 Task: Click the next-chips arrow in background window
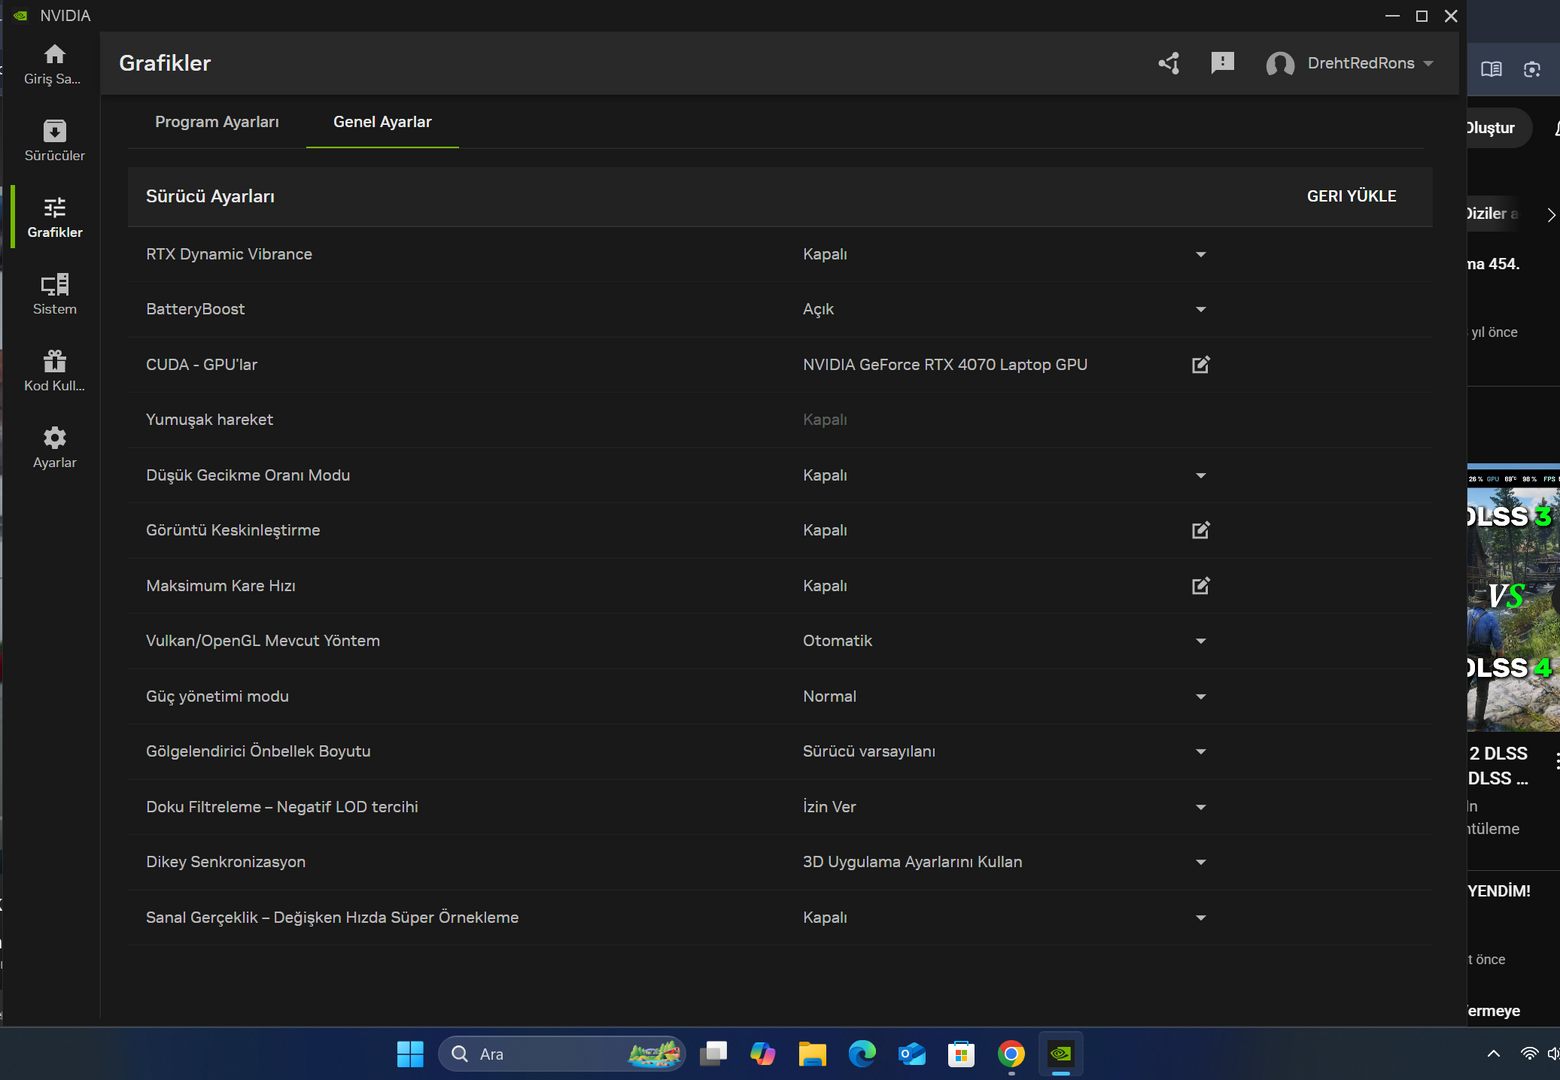(1550, 215)
